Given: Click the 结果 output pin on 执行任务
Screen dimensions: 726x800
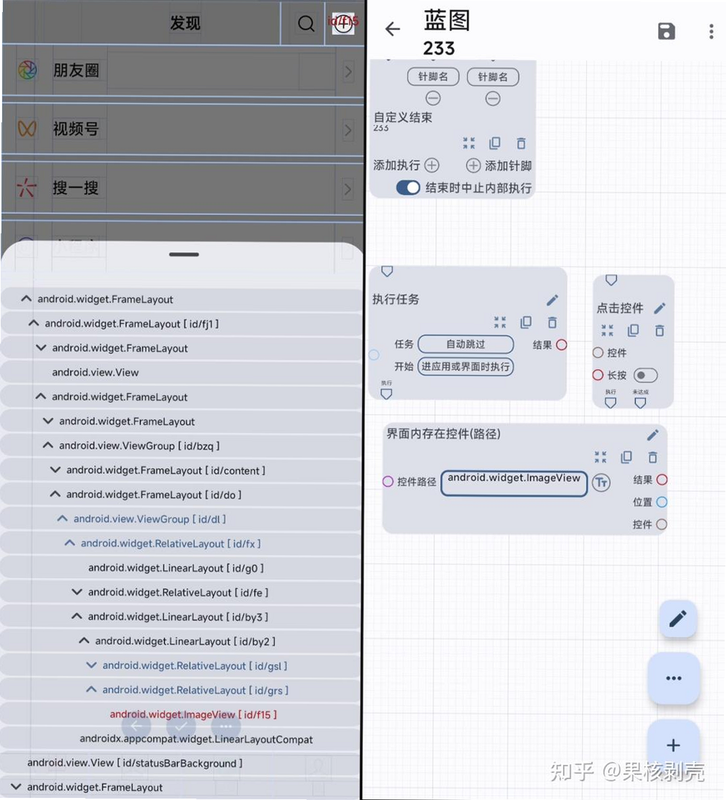Looking at the screenshot, I should [x=561, y=345].
